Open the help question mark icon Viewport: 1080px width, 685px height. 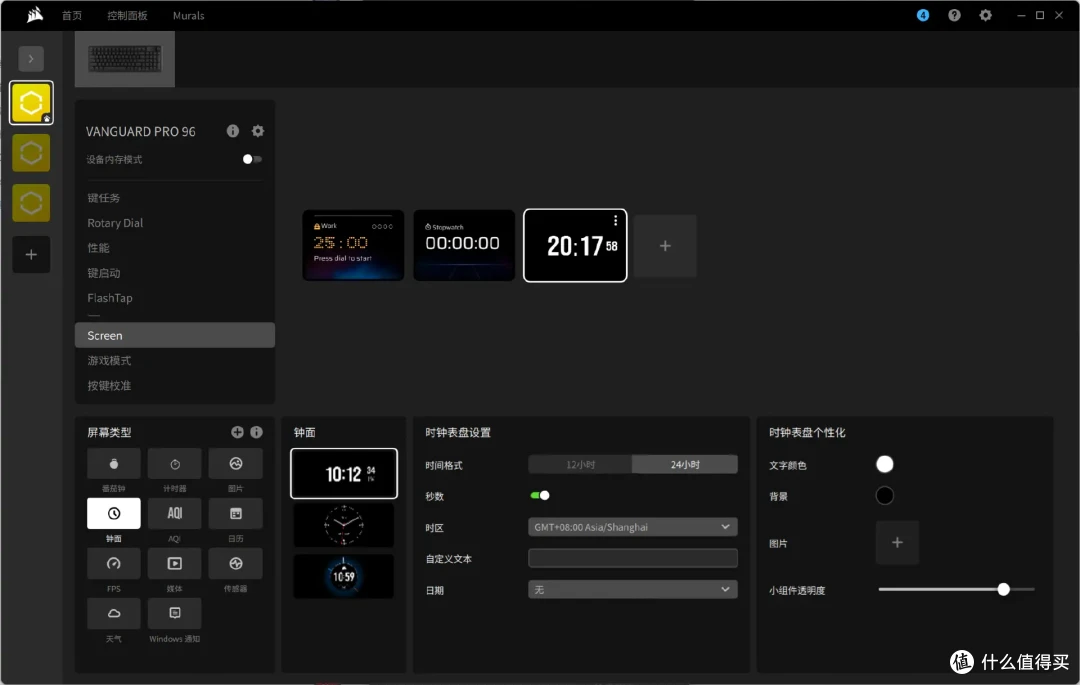(954, 15)
